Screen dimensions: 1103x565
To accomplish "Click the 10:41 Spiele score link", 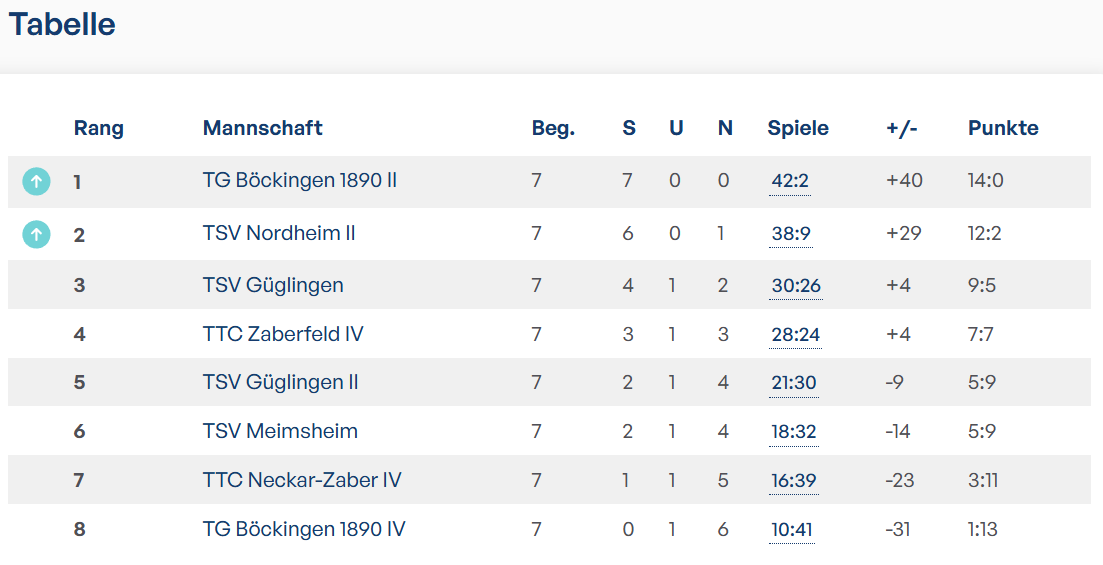I will [792, 530].
